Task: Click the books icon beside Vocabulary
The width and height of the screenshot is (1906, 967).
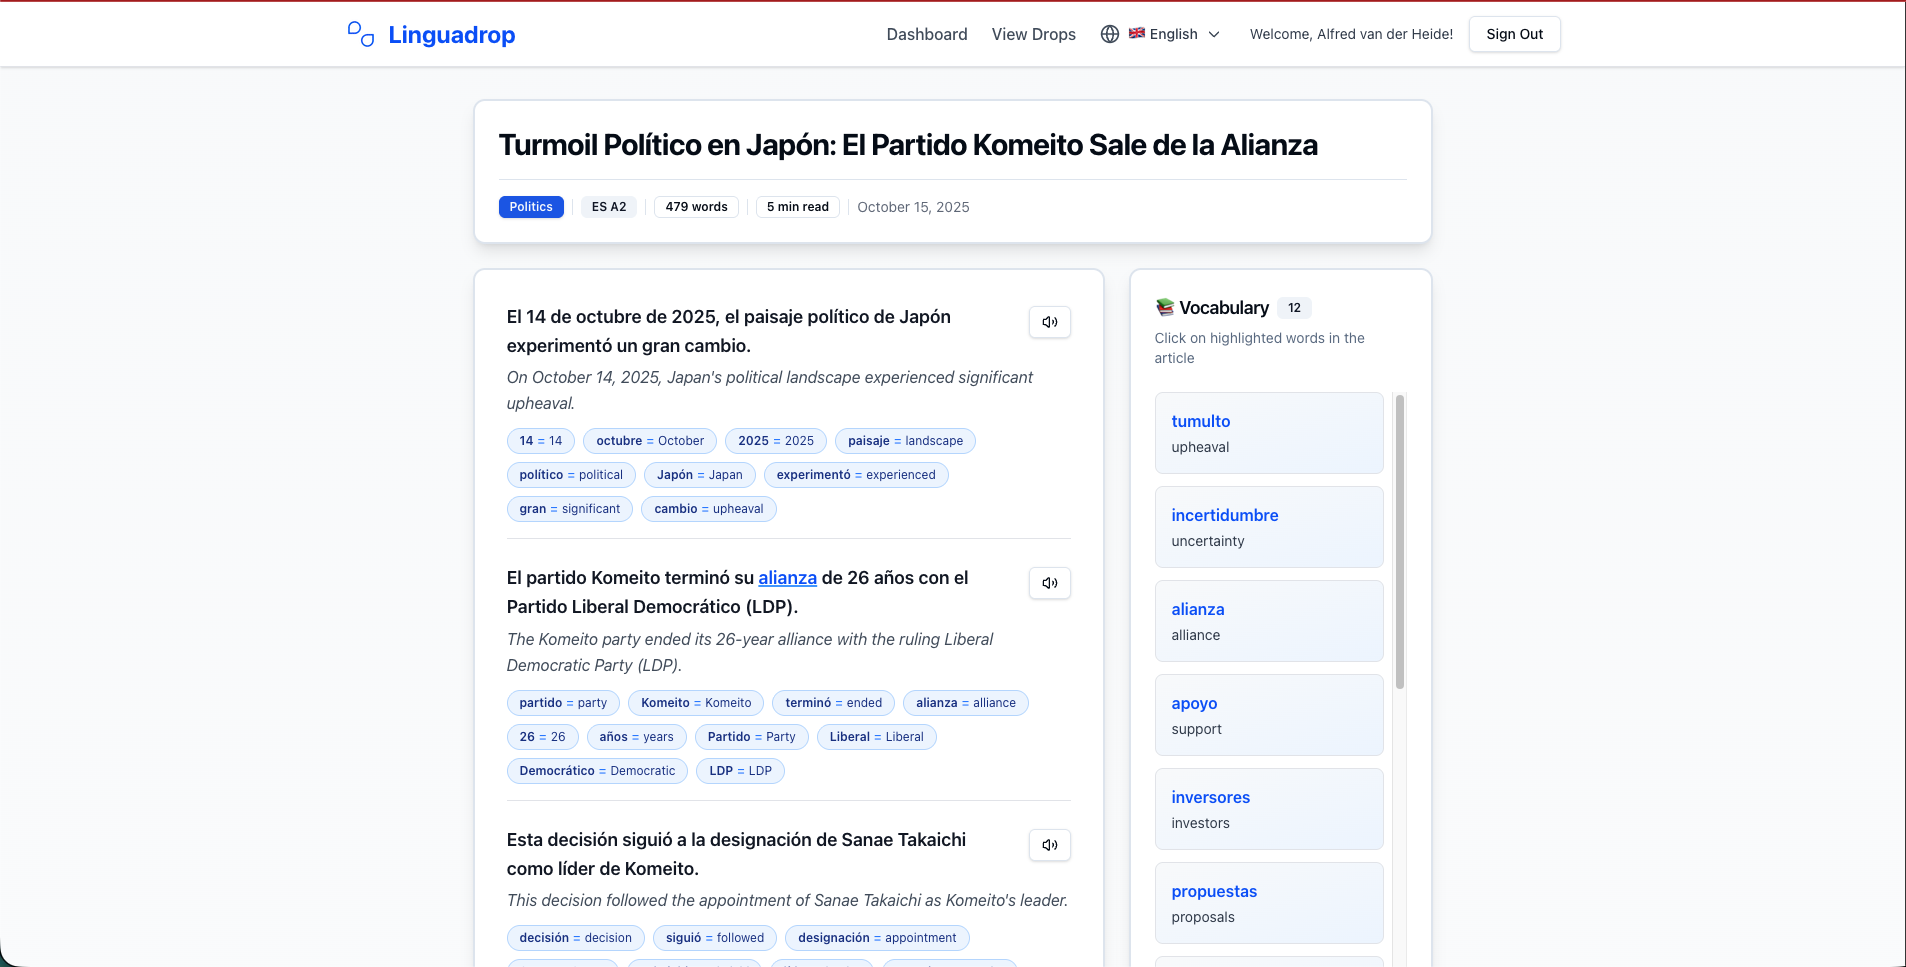Action: tap(1165, 307)
